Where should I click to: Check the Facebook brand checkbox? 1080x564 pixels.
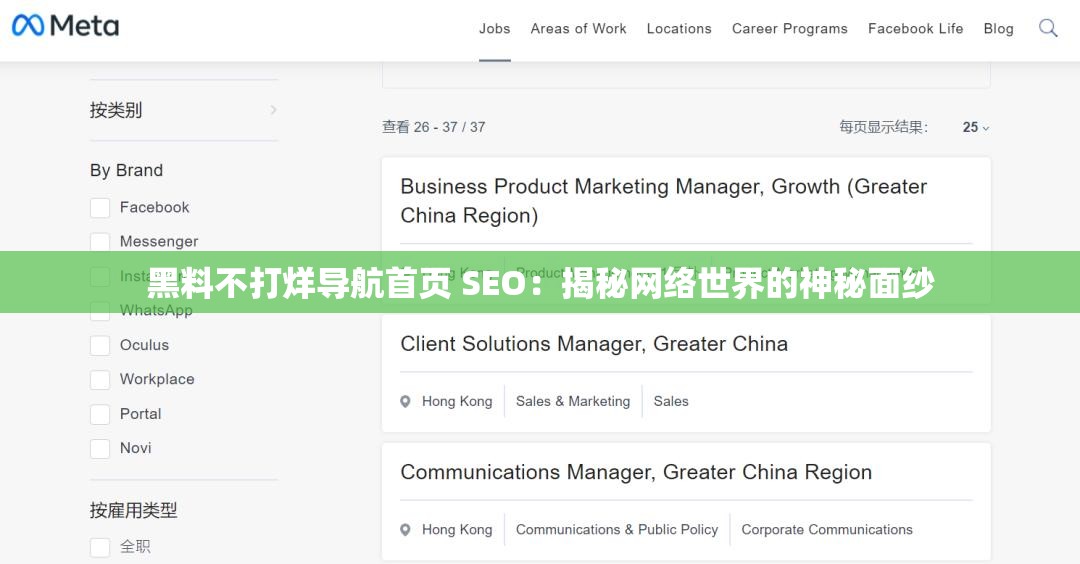point(100,208)
